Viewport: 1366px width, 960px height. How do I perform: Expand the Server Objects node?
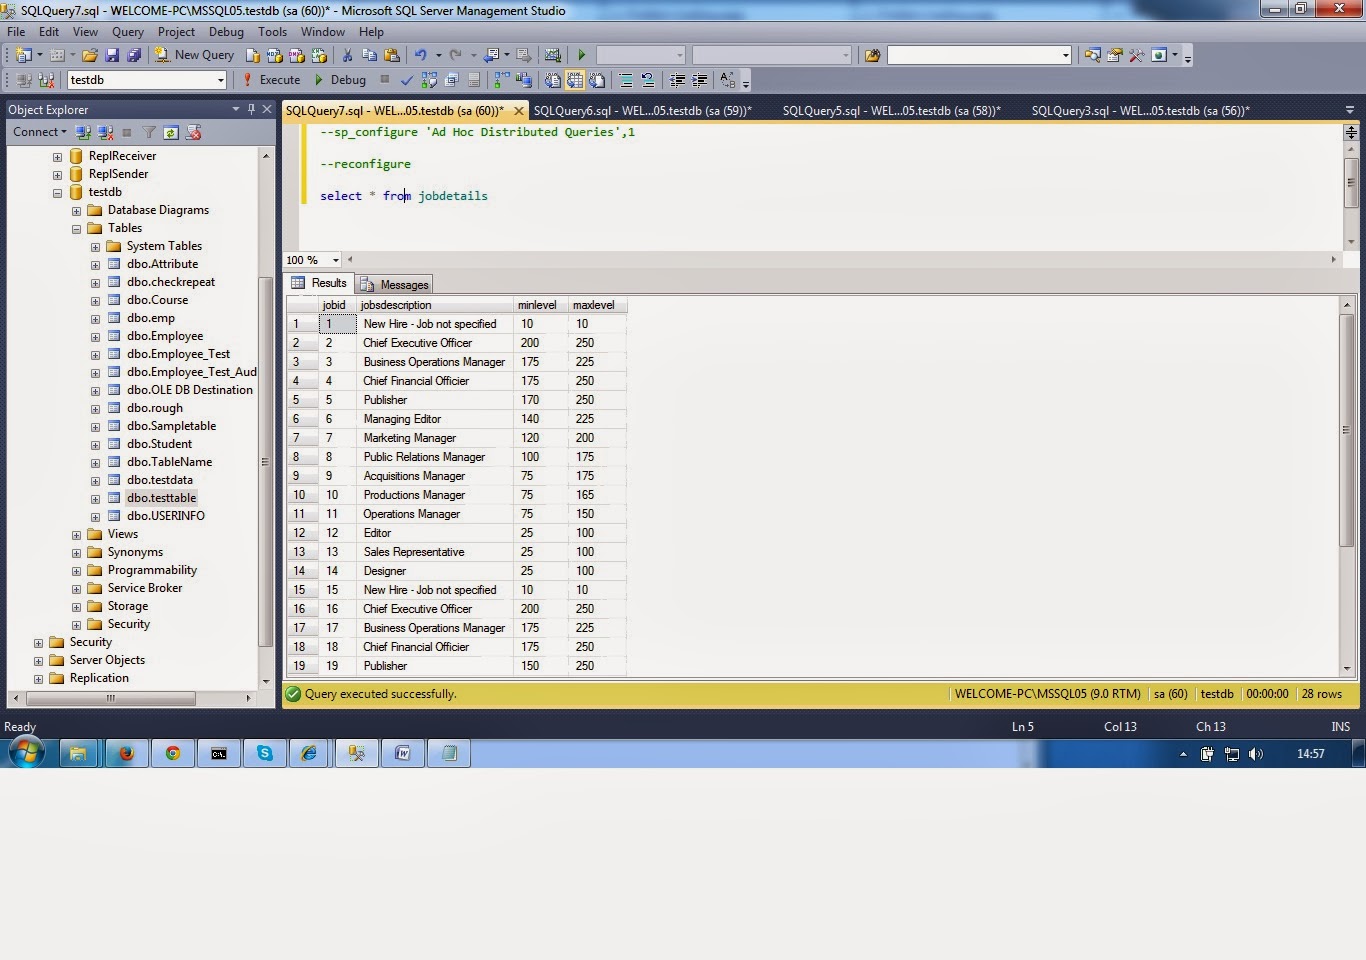(38, 660)
